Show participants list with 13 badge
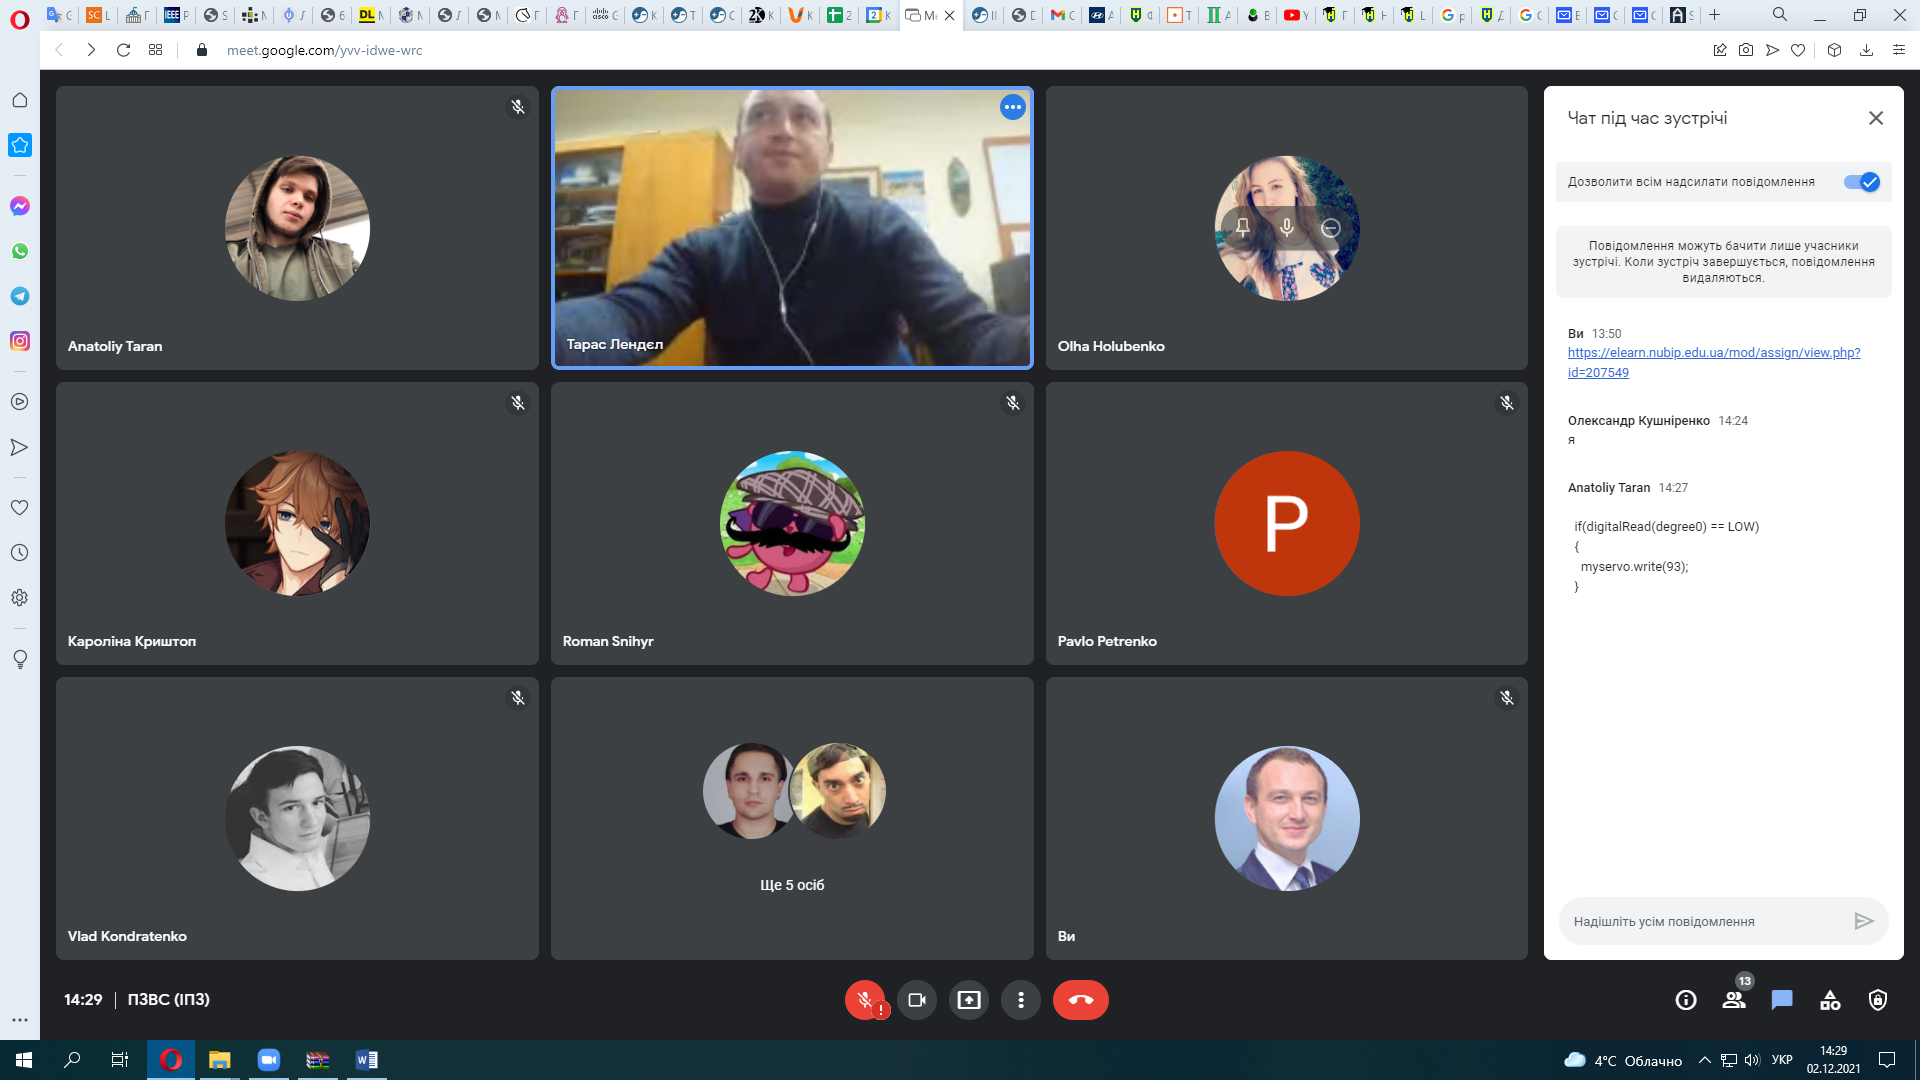 pos(1734,1000)
